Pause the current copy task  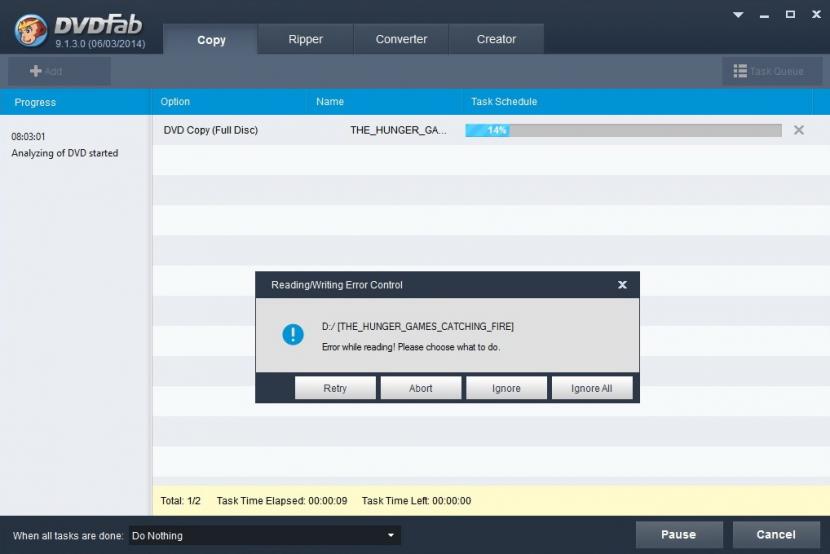[x=679, y=534]
